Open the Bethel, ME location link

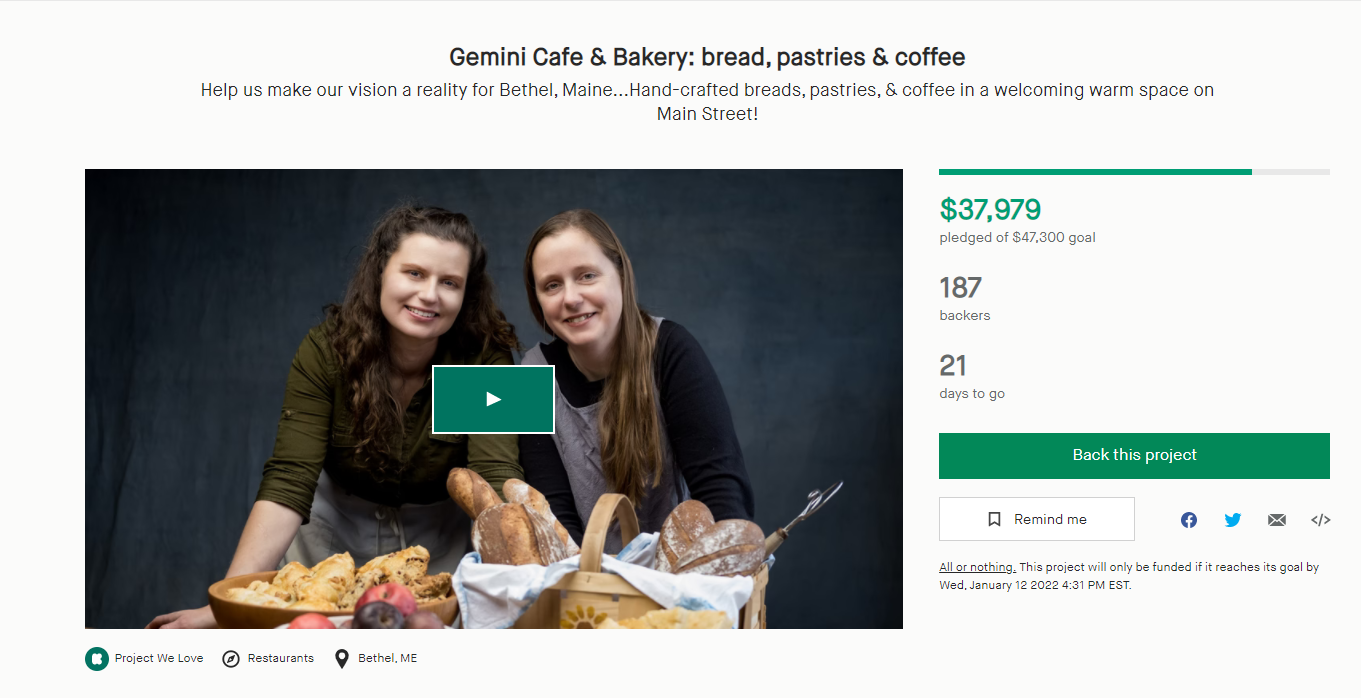pos(388,658)
